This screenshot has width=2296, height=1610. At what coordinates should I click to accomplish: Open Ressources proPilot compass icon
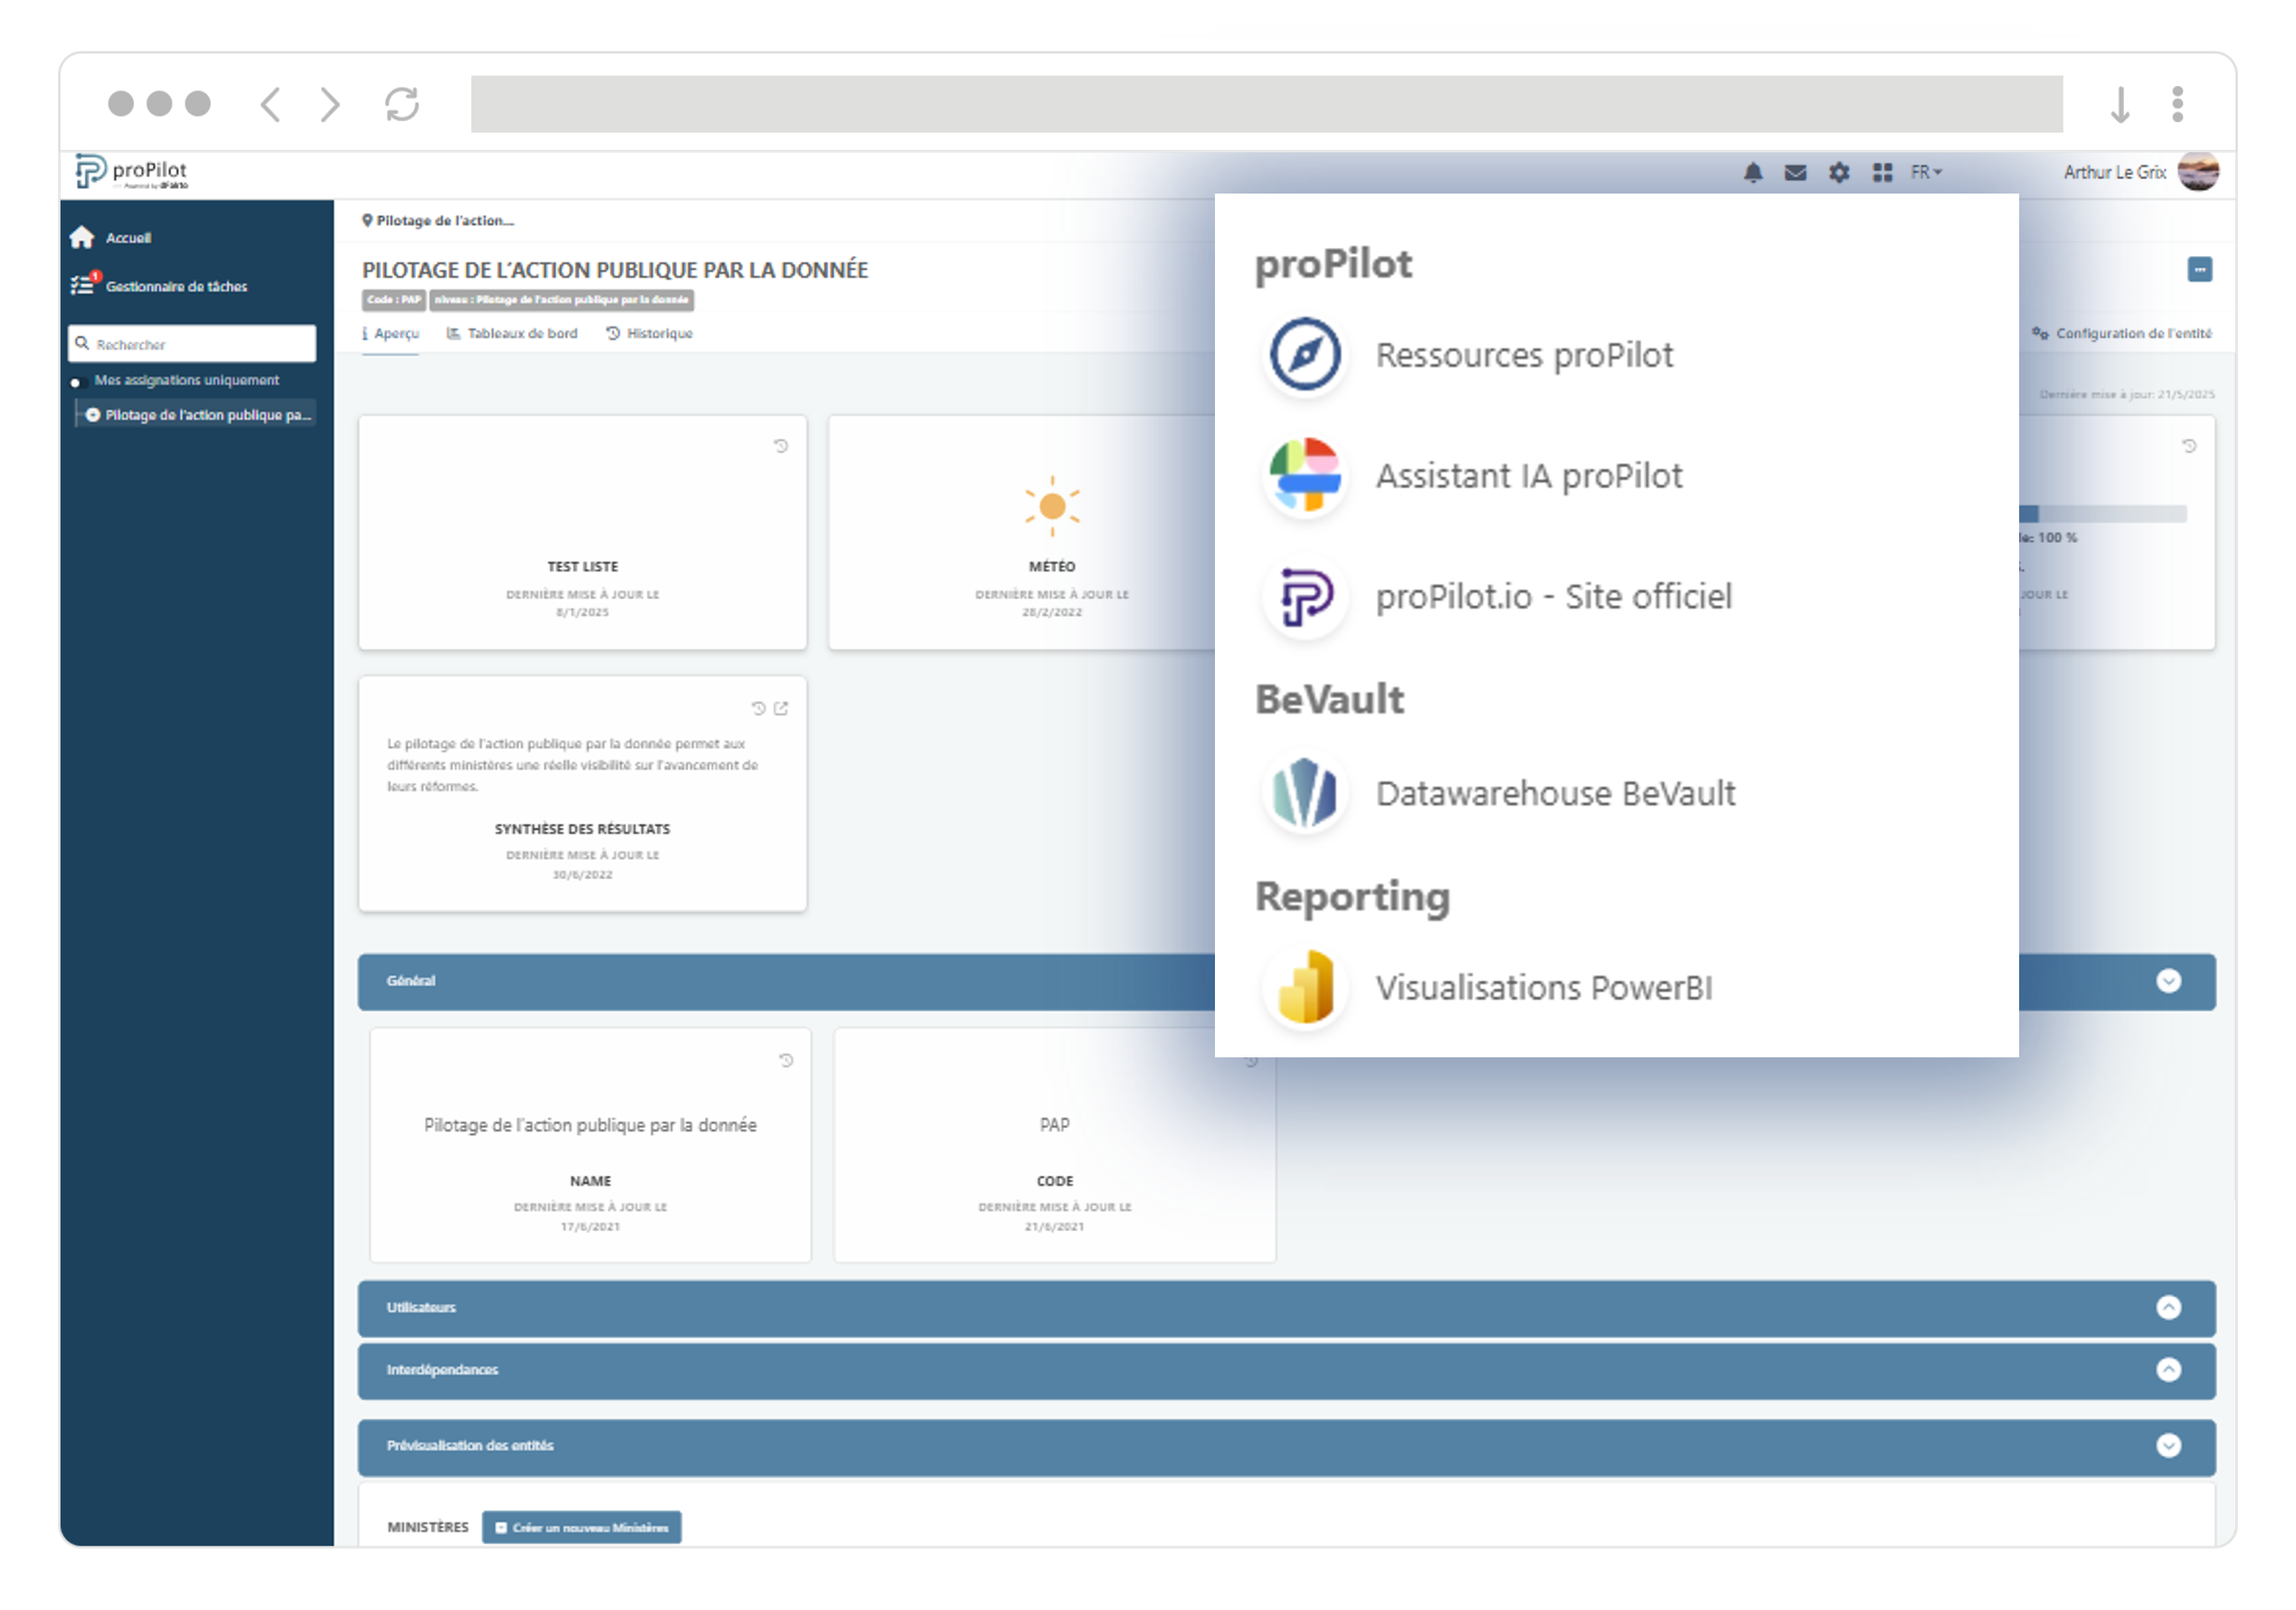(1304, 355)
